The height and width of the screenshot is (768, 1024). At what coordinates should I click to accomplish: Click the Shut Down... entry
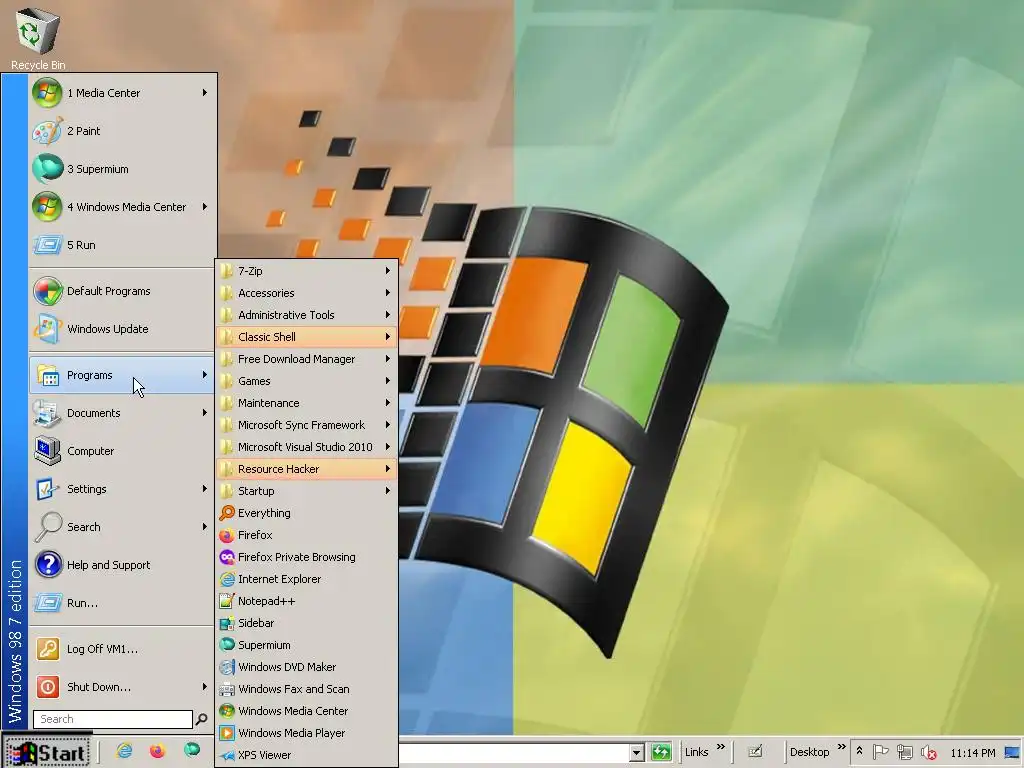[122, 686]
